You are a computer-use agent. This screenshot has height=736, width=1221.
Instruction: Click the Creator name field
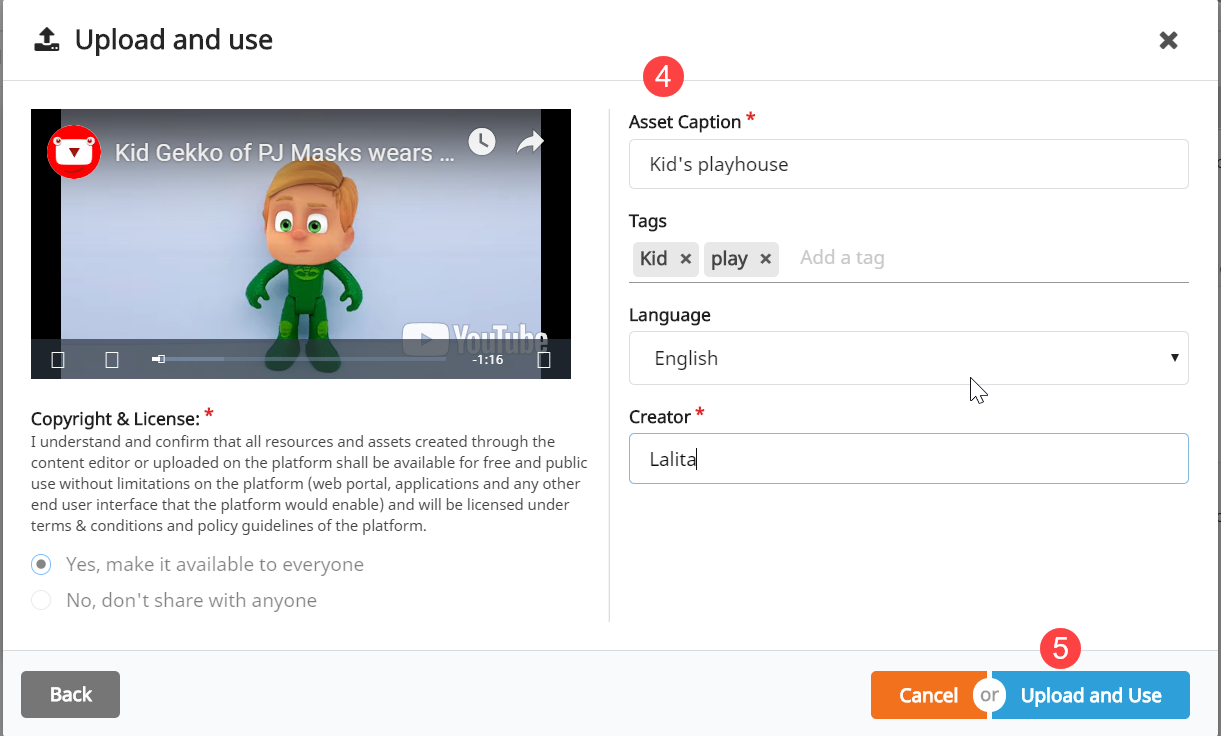click(908, 459)
